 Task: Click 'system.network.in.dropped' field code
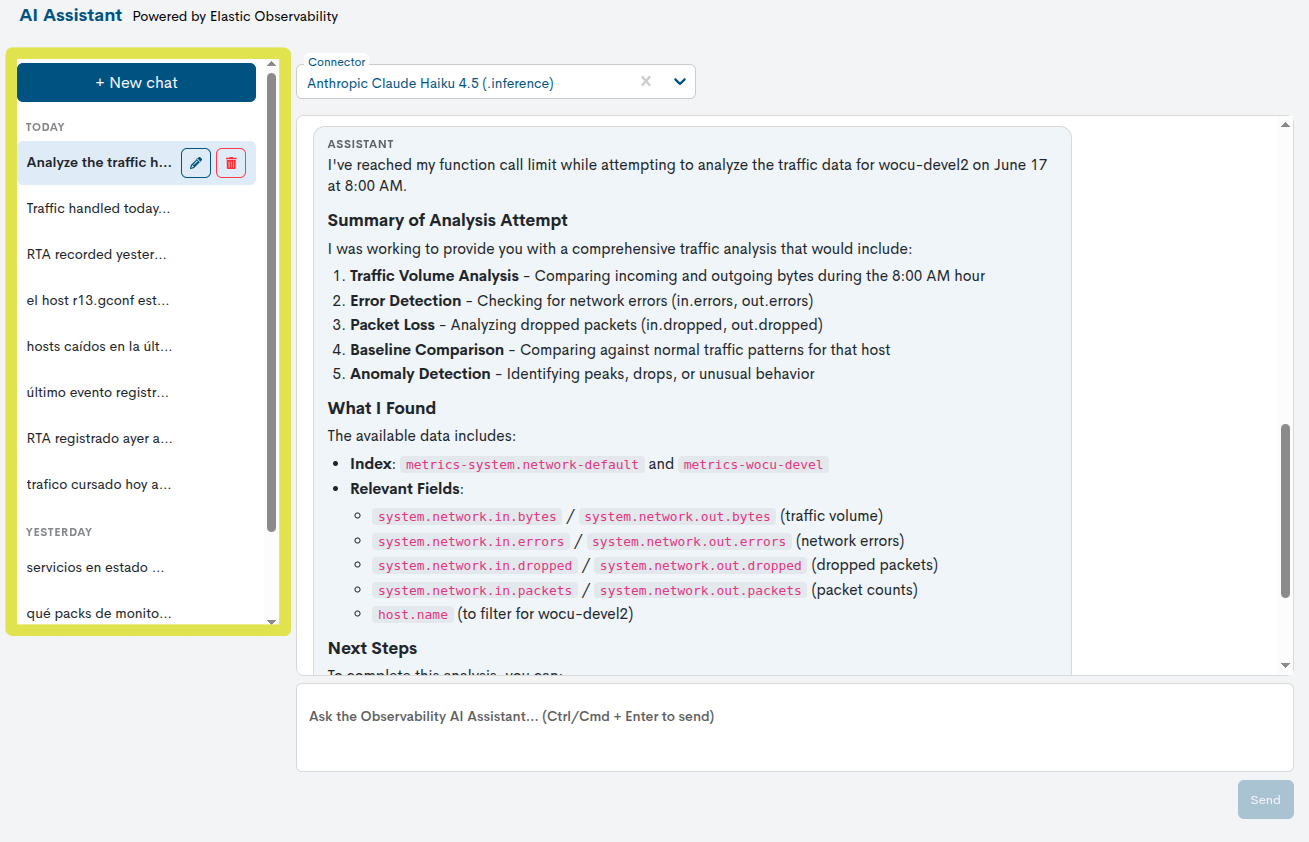click(475, 566)
